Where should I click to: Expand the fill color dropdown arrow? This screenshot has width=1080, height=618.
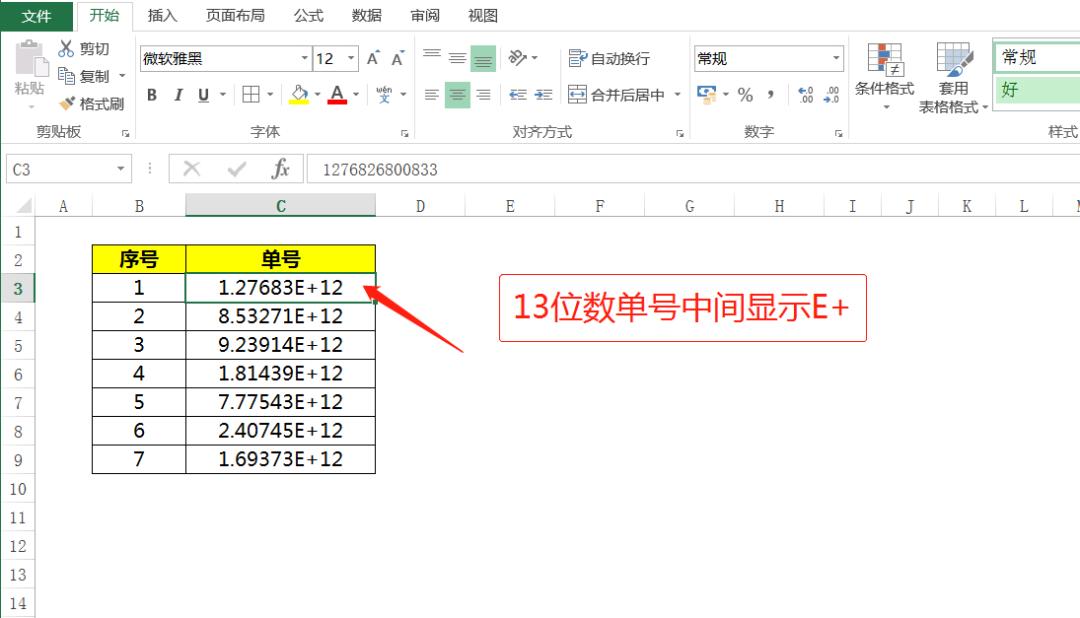tap(317, 94)
